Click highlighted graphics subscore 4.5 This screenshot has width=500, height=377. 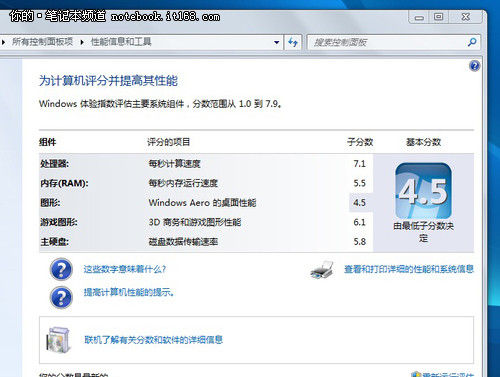359,202
